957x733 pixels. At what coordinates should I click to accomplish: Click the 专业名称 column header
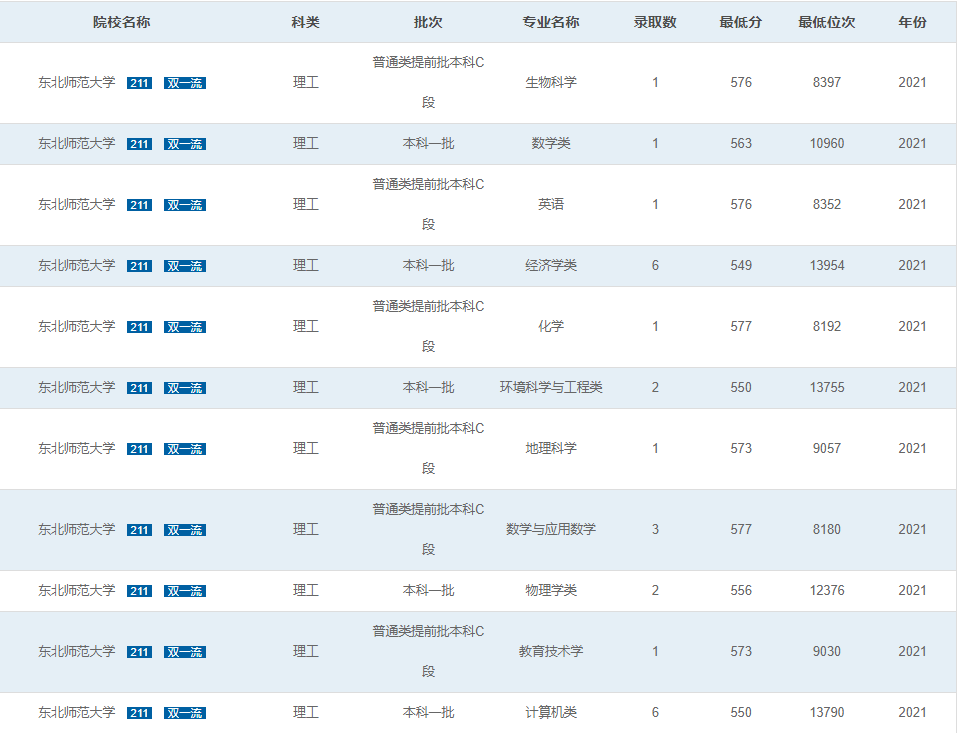[551, 23]
